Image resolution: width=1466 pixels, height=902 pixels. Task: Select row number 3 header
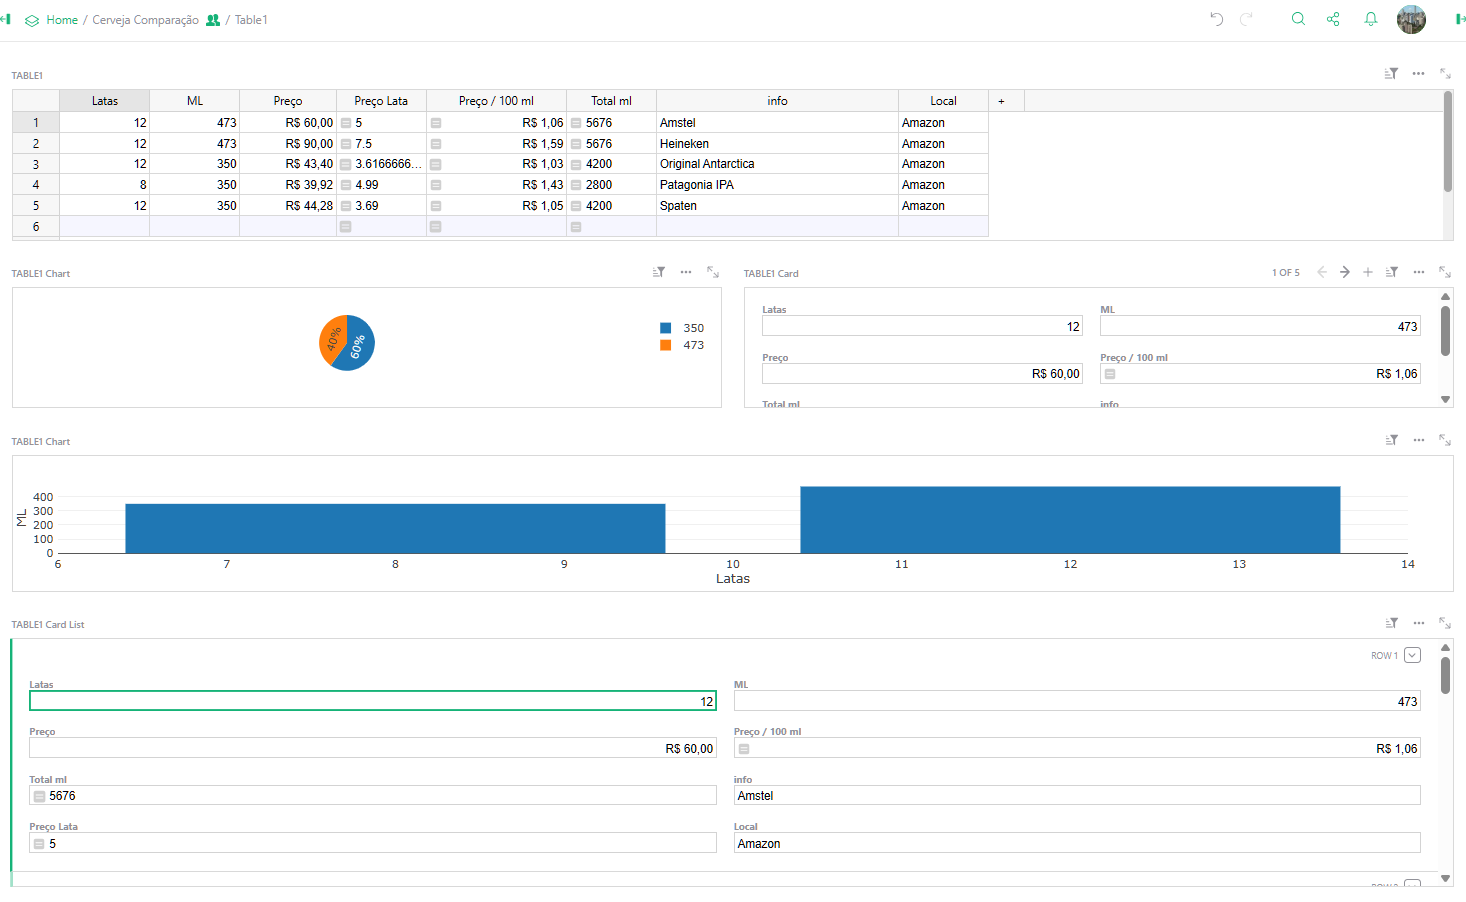coord(36,164)
